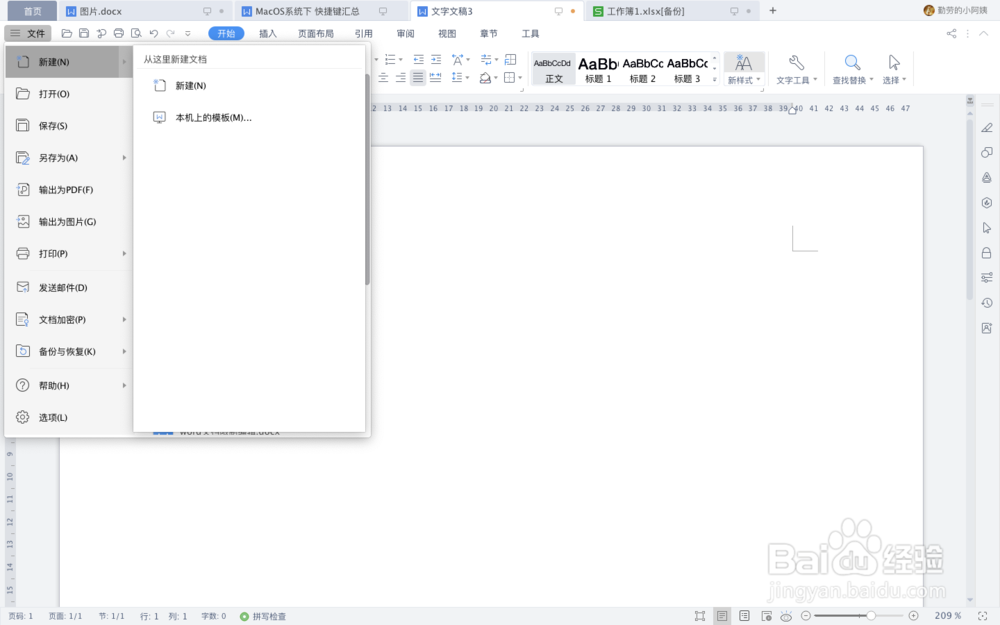This screenshot has width=1000, height=625.
Task: Add a new tab with plus button
Action: tap(772, 11)
